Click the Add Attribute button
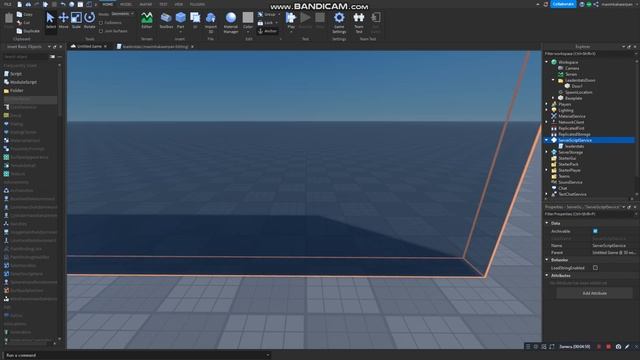The image size is (640, 360). pos(594,293)
